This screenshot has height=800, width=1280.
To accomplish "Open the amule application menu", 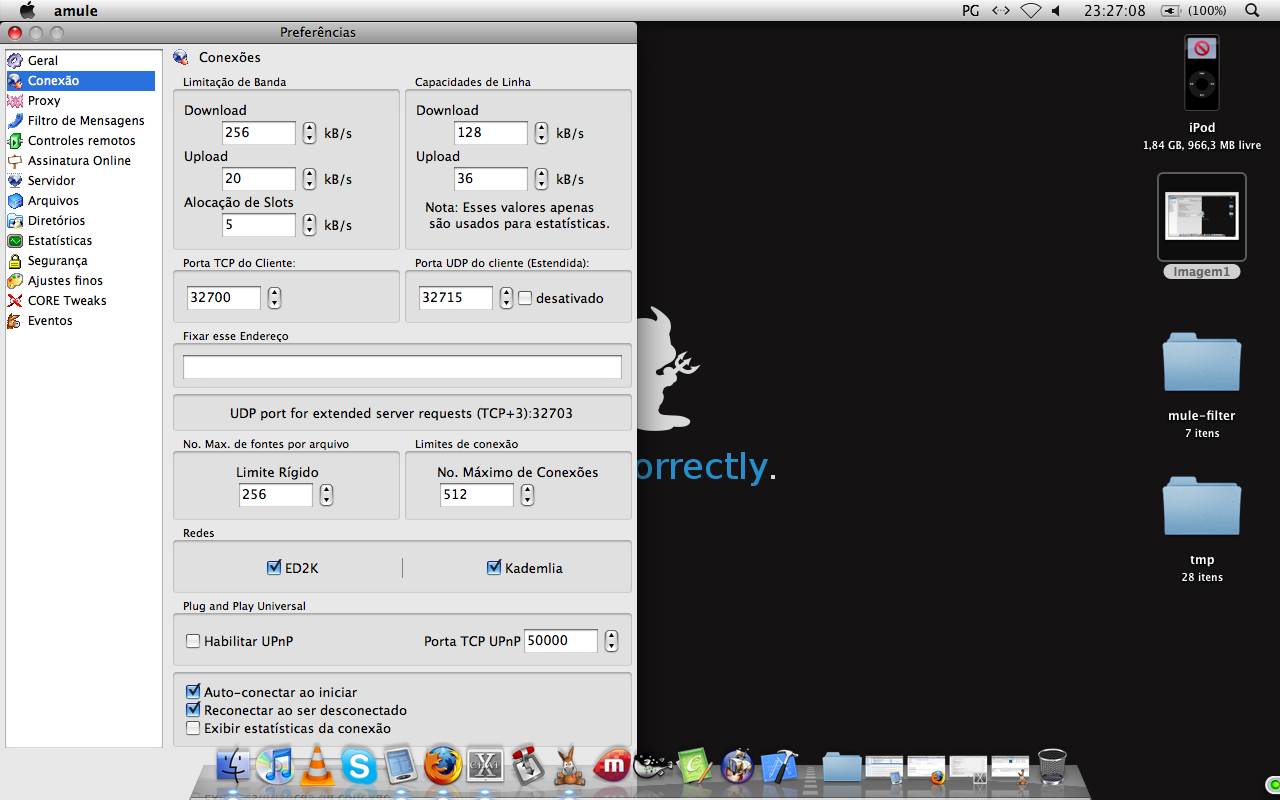I will point(75,11).
